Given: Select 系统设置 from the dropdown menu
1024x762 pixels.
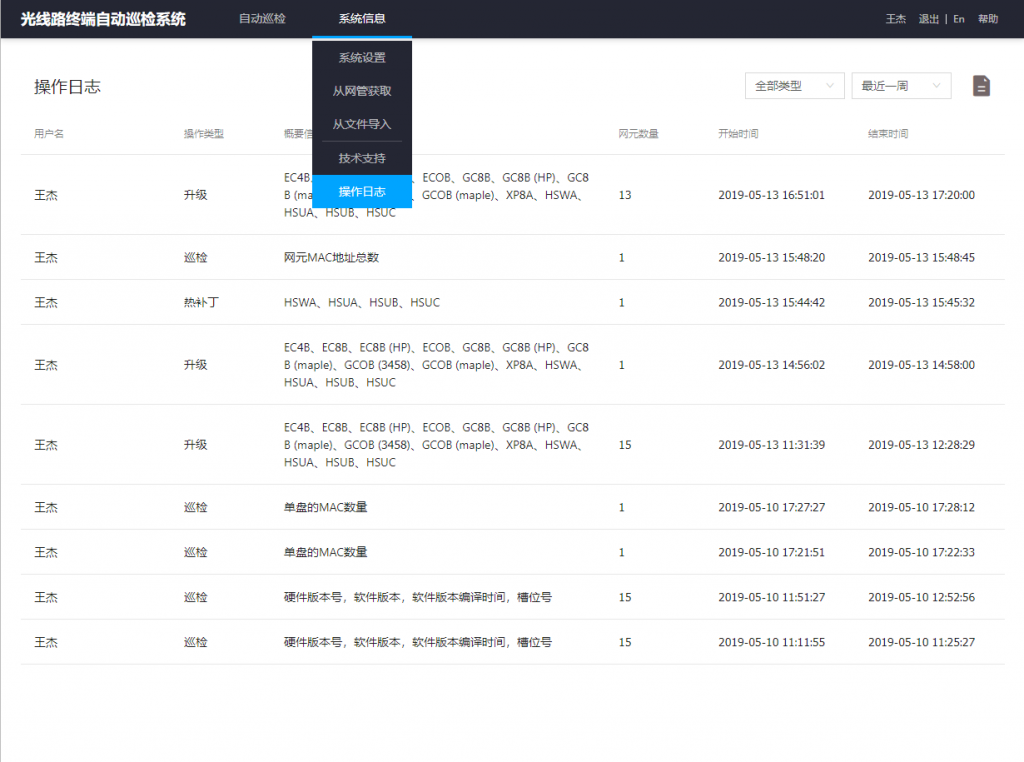Looking at the screenshot, I should click(x=362, y=58).
